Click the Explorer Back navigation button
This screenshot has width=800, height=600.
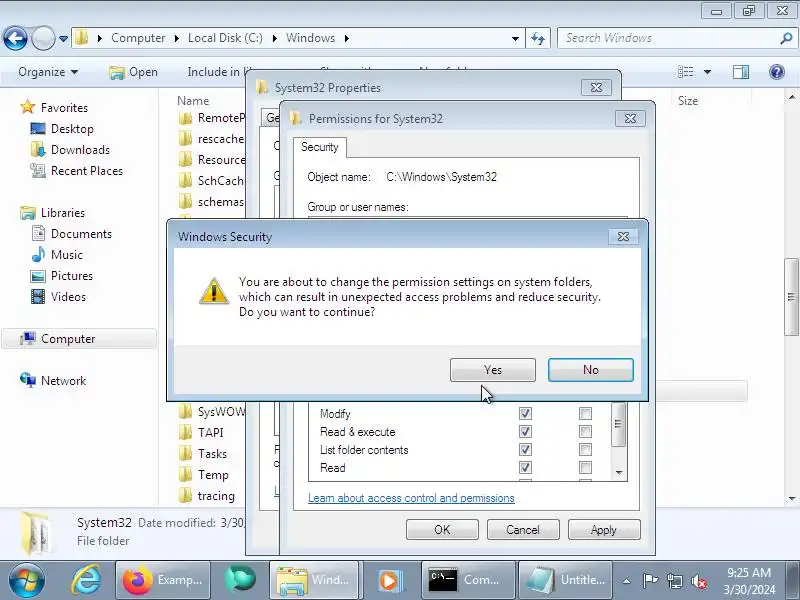[x=15, y=38]
